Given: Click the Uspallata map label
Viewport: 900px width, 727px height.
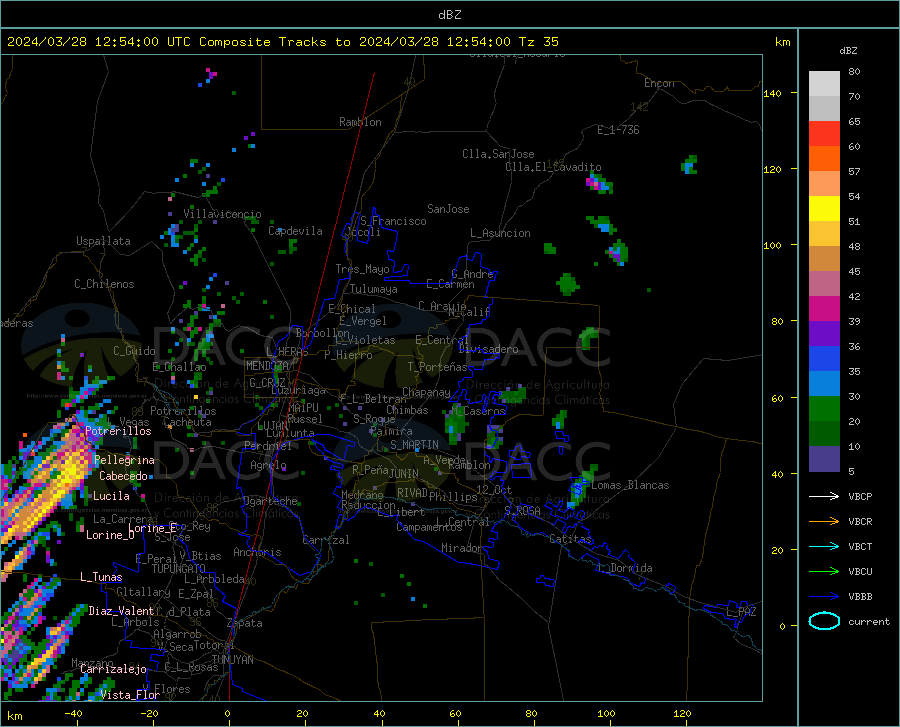Looking at the screenshot, I should [x=103, y=241].
